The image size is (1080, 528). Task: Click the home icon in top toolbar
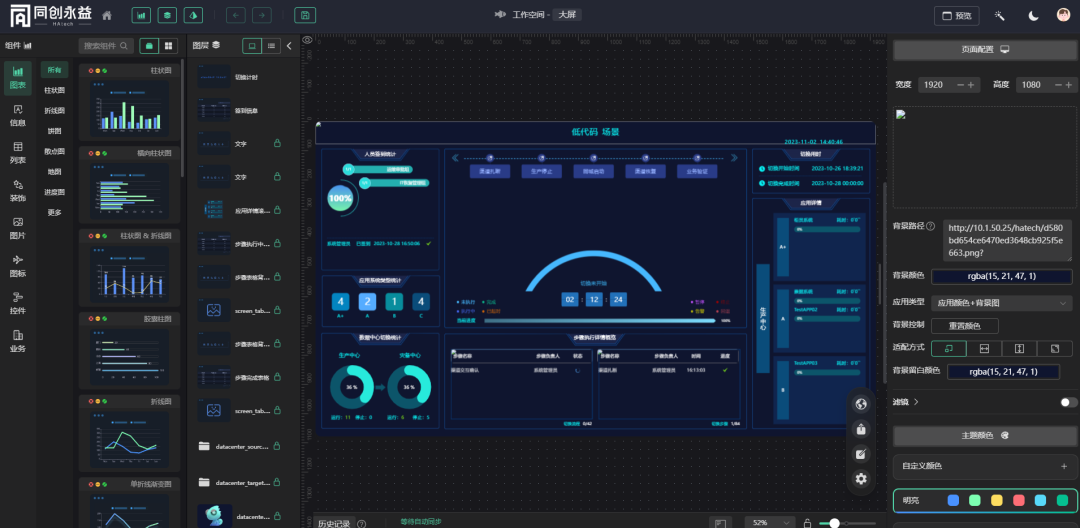coord(107,16)
